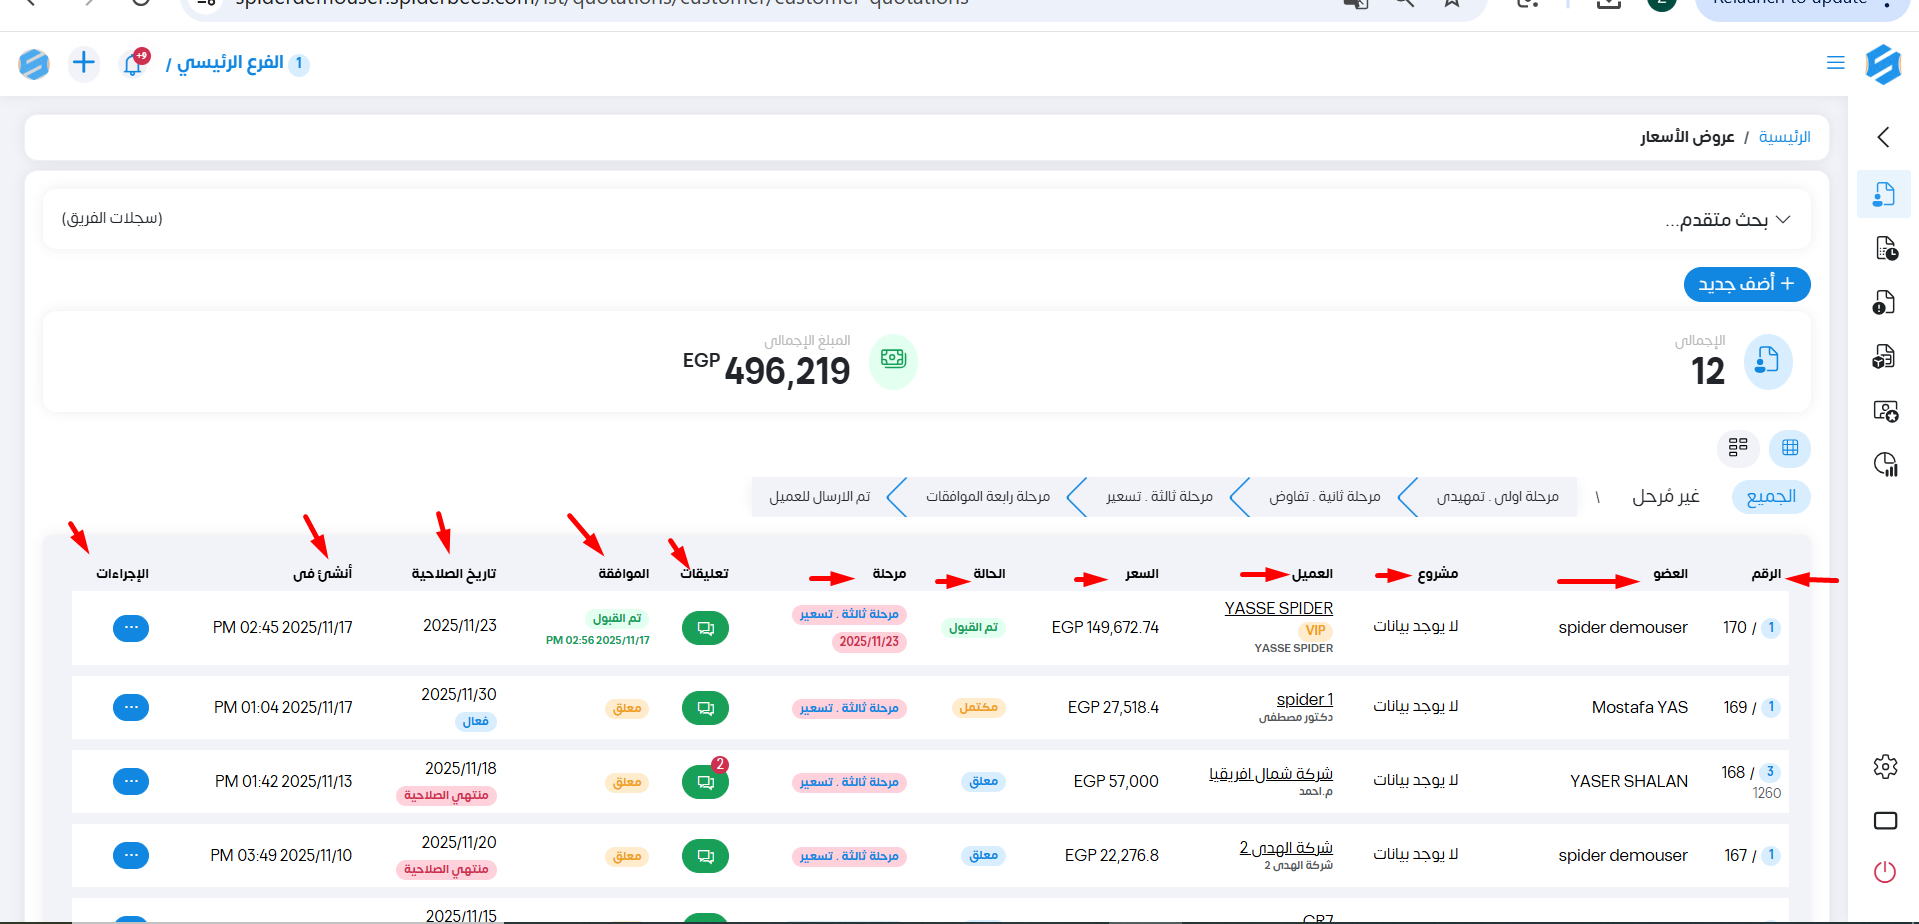Collapse the right sidebar with the chevron
1919x924 pixels.
coord(1884,137)
